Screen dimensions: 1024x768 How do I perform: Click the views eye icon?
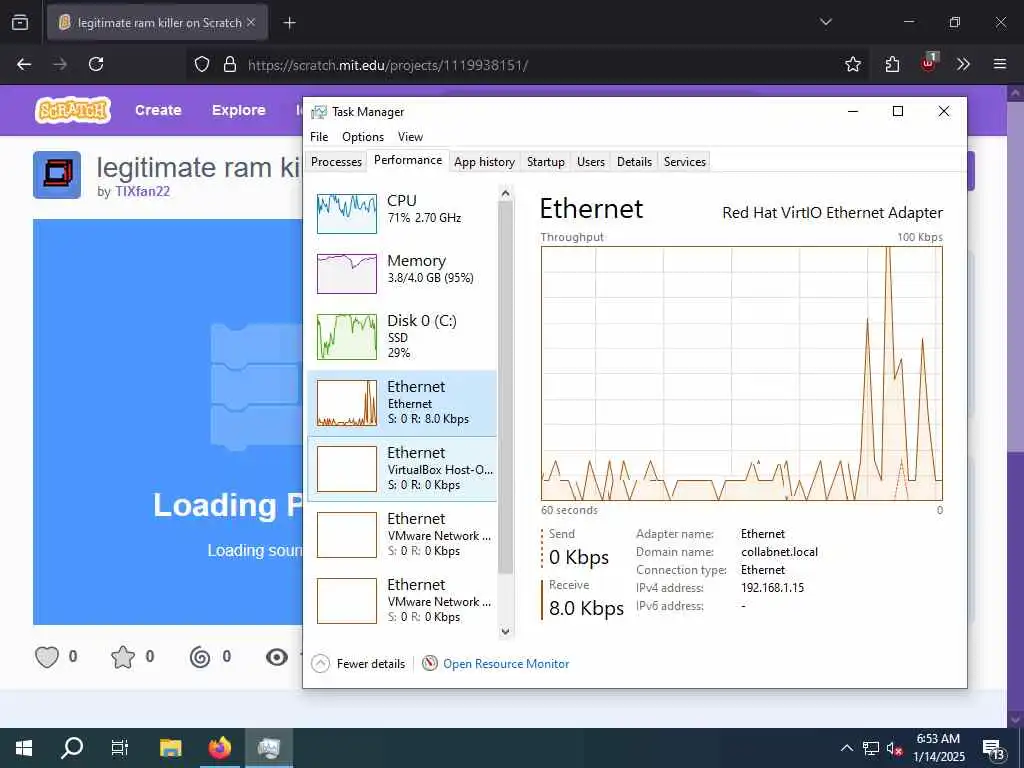(x=277, y=657)
